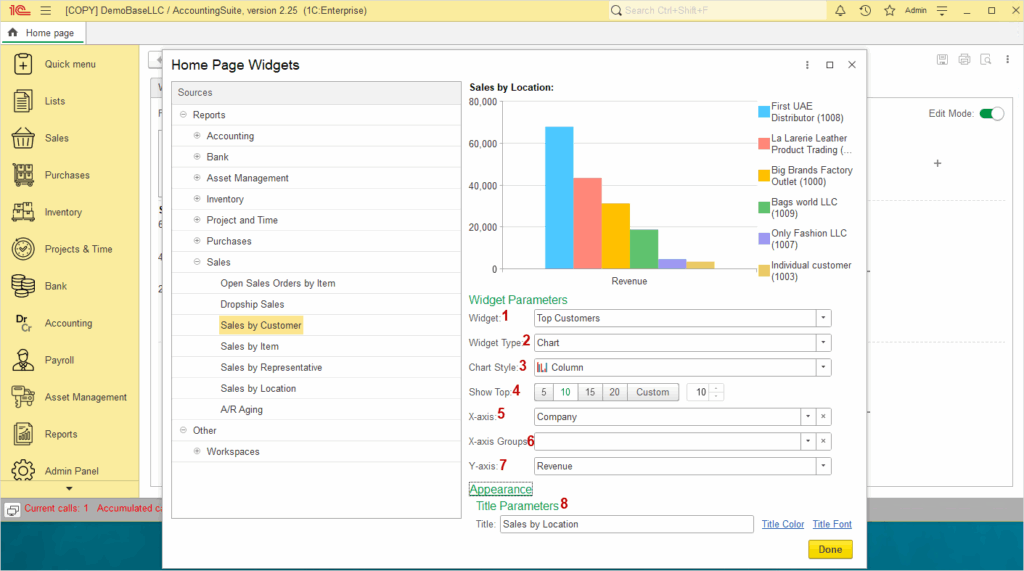Open the Inventory boxes icon

pos(23,212)
